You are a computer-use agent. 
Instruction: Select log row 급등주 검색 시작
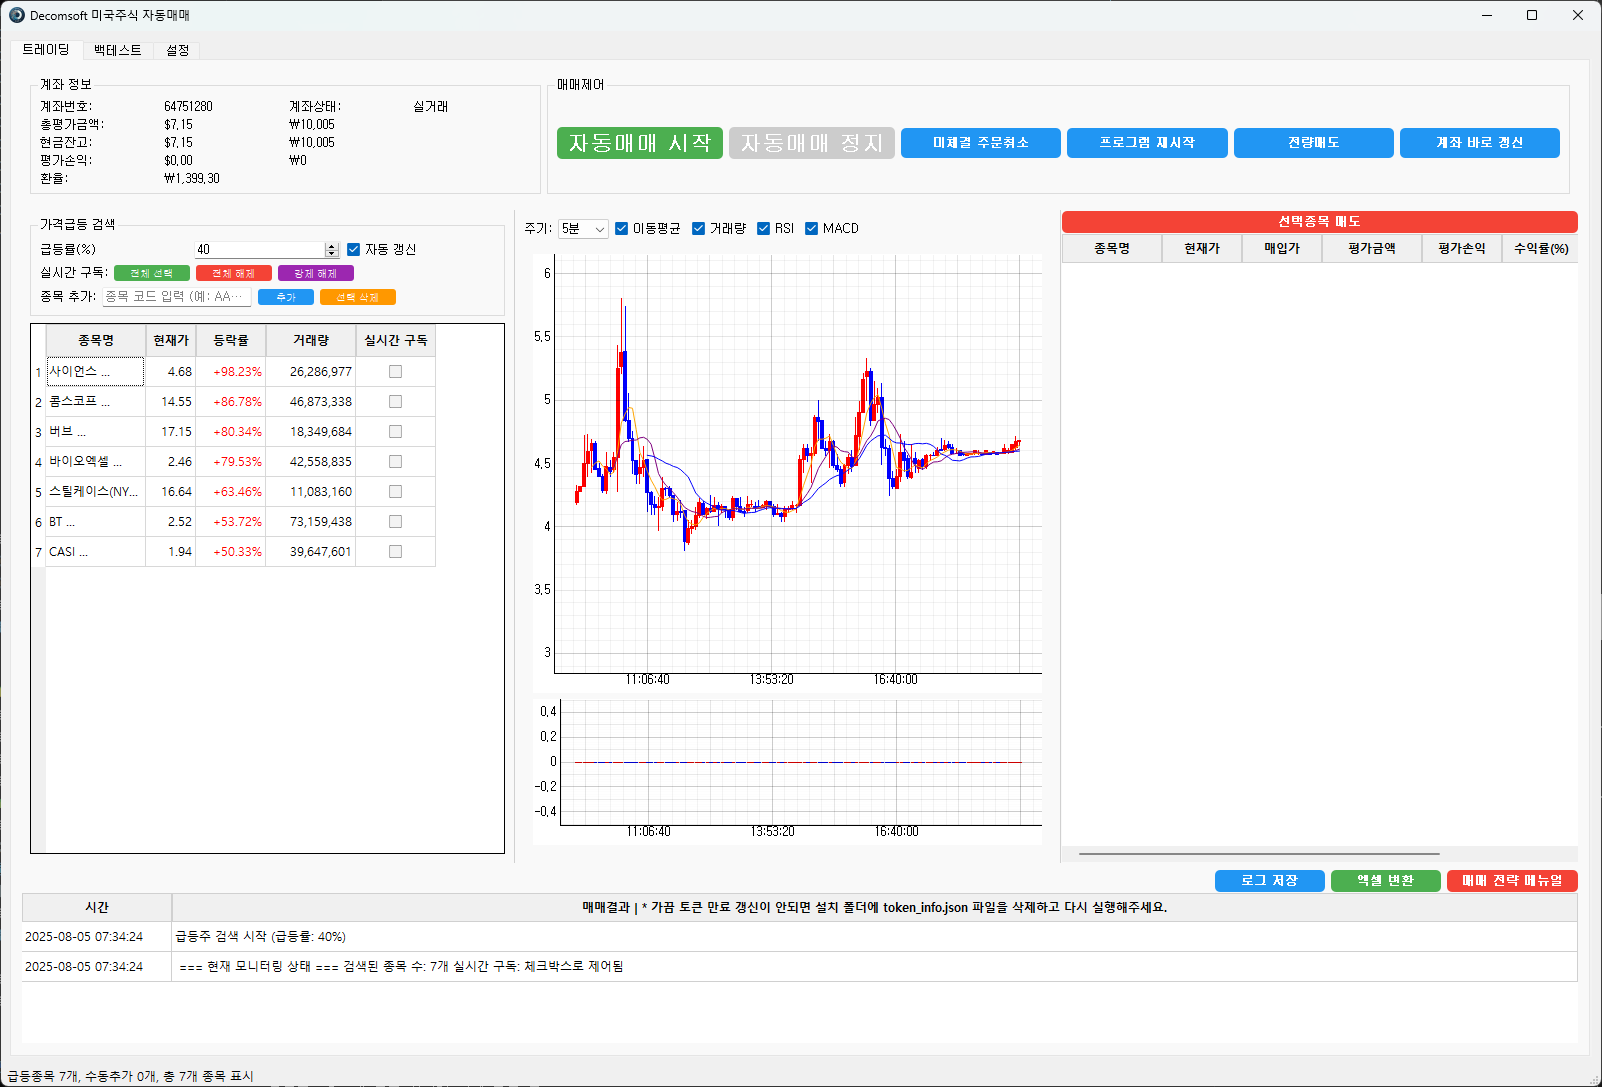(x=800, y=937)
